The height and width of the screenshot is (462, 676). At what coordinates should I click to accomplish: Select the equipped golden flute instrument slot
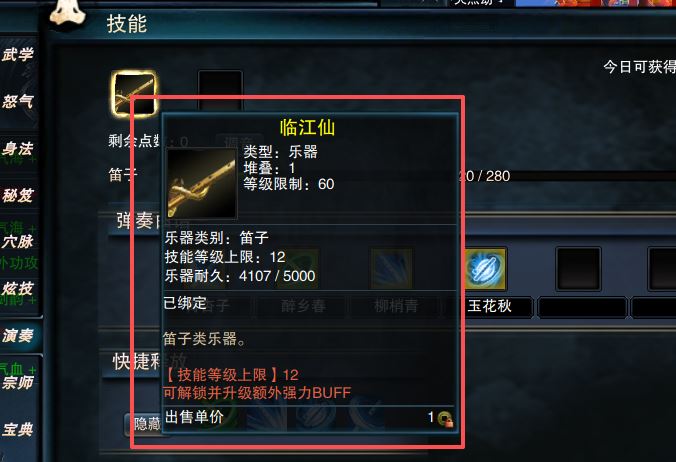134,94
